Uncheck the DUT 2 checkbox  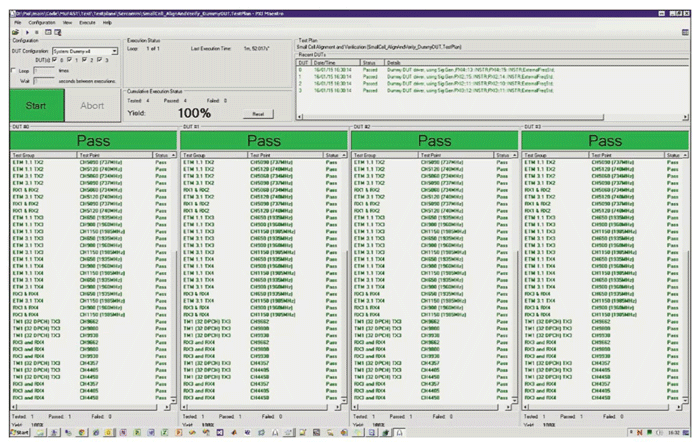pos(84,59)
